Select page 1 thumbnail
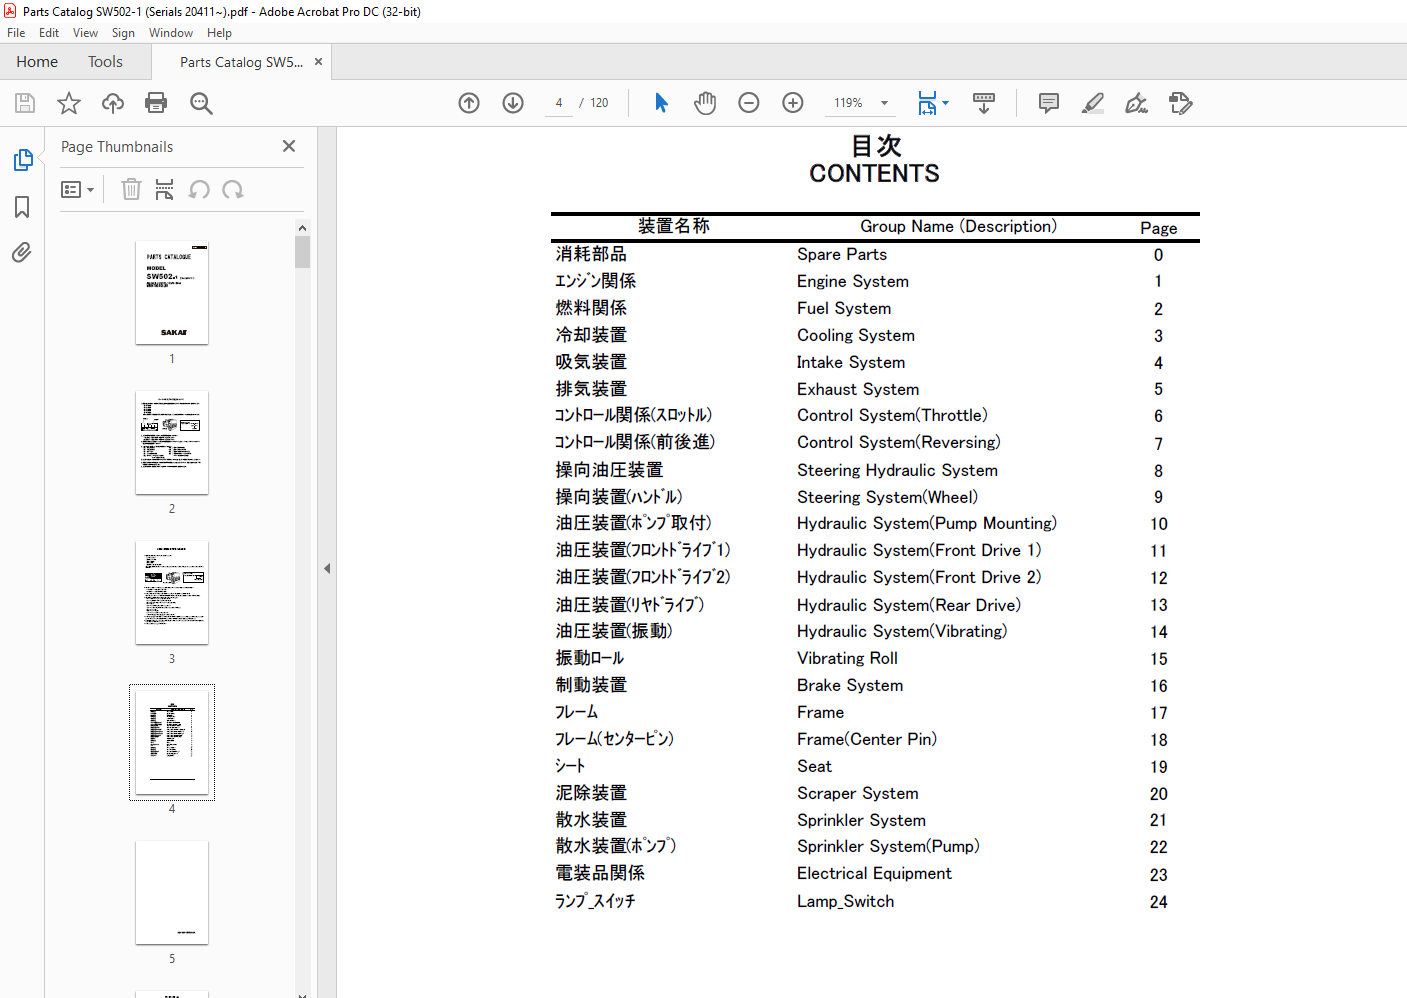 [172, 293]
